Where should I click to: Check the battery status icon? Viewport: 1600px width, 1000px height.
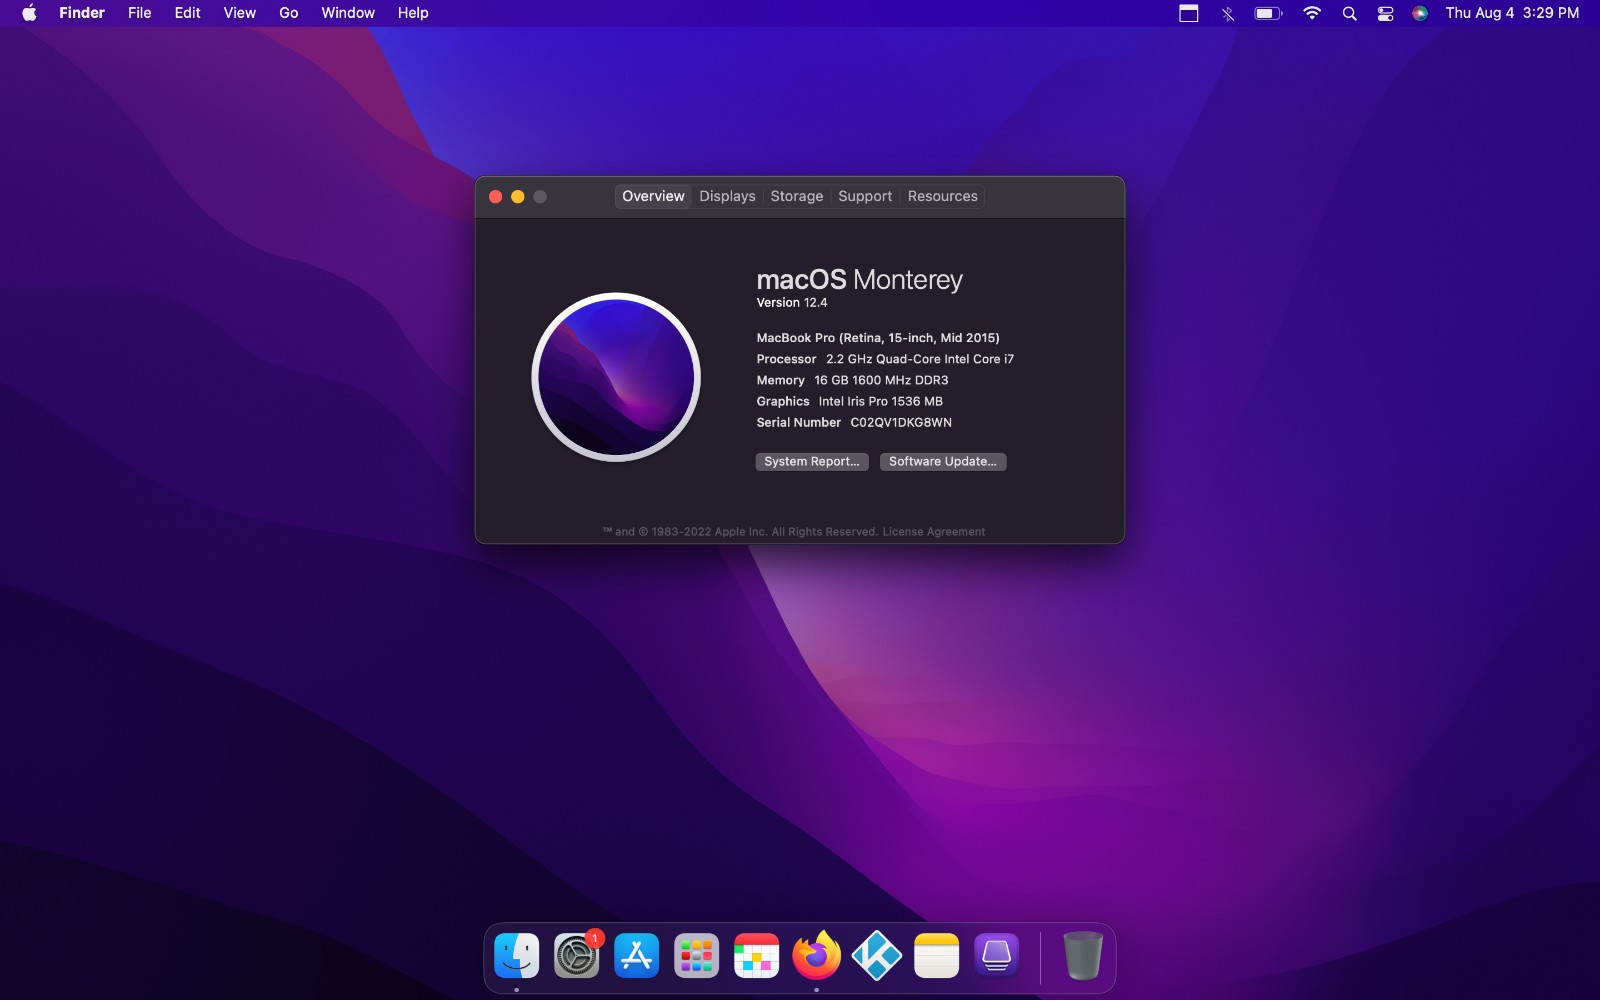tap(1268, 13)
